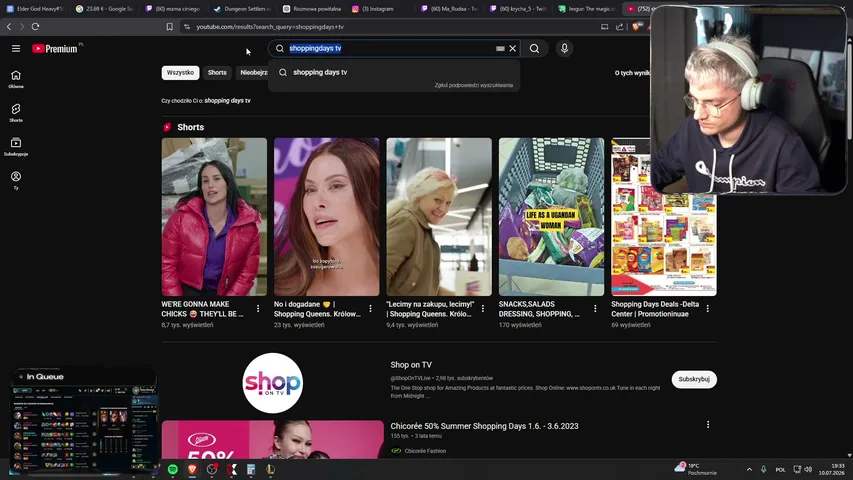Open the YouTube hamburger guide menu
Viewport: 853px width, 480px height.
(16, 48)
